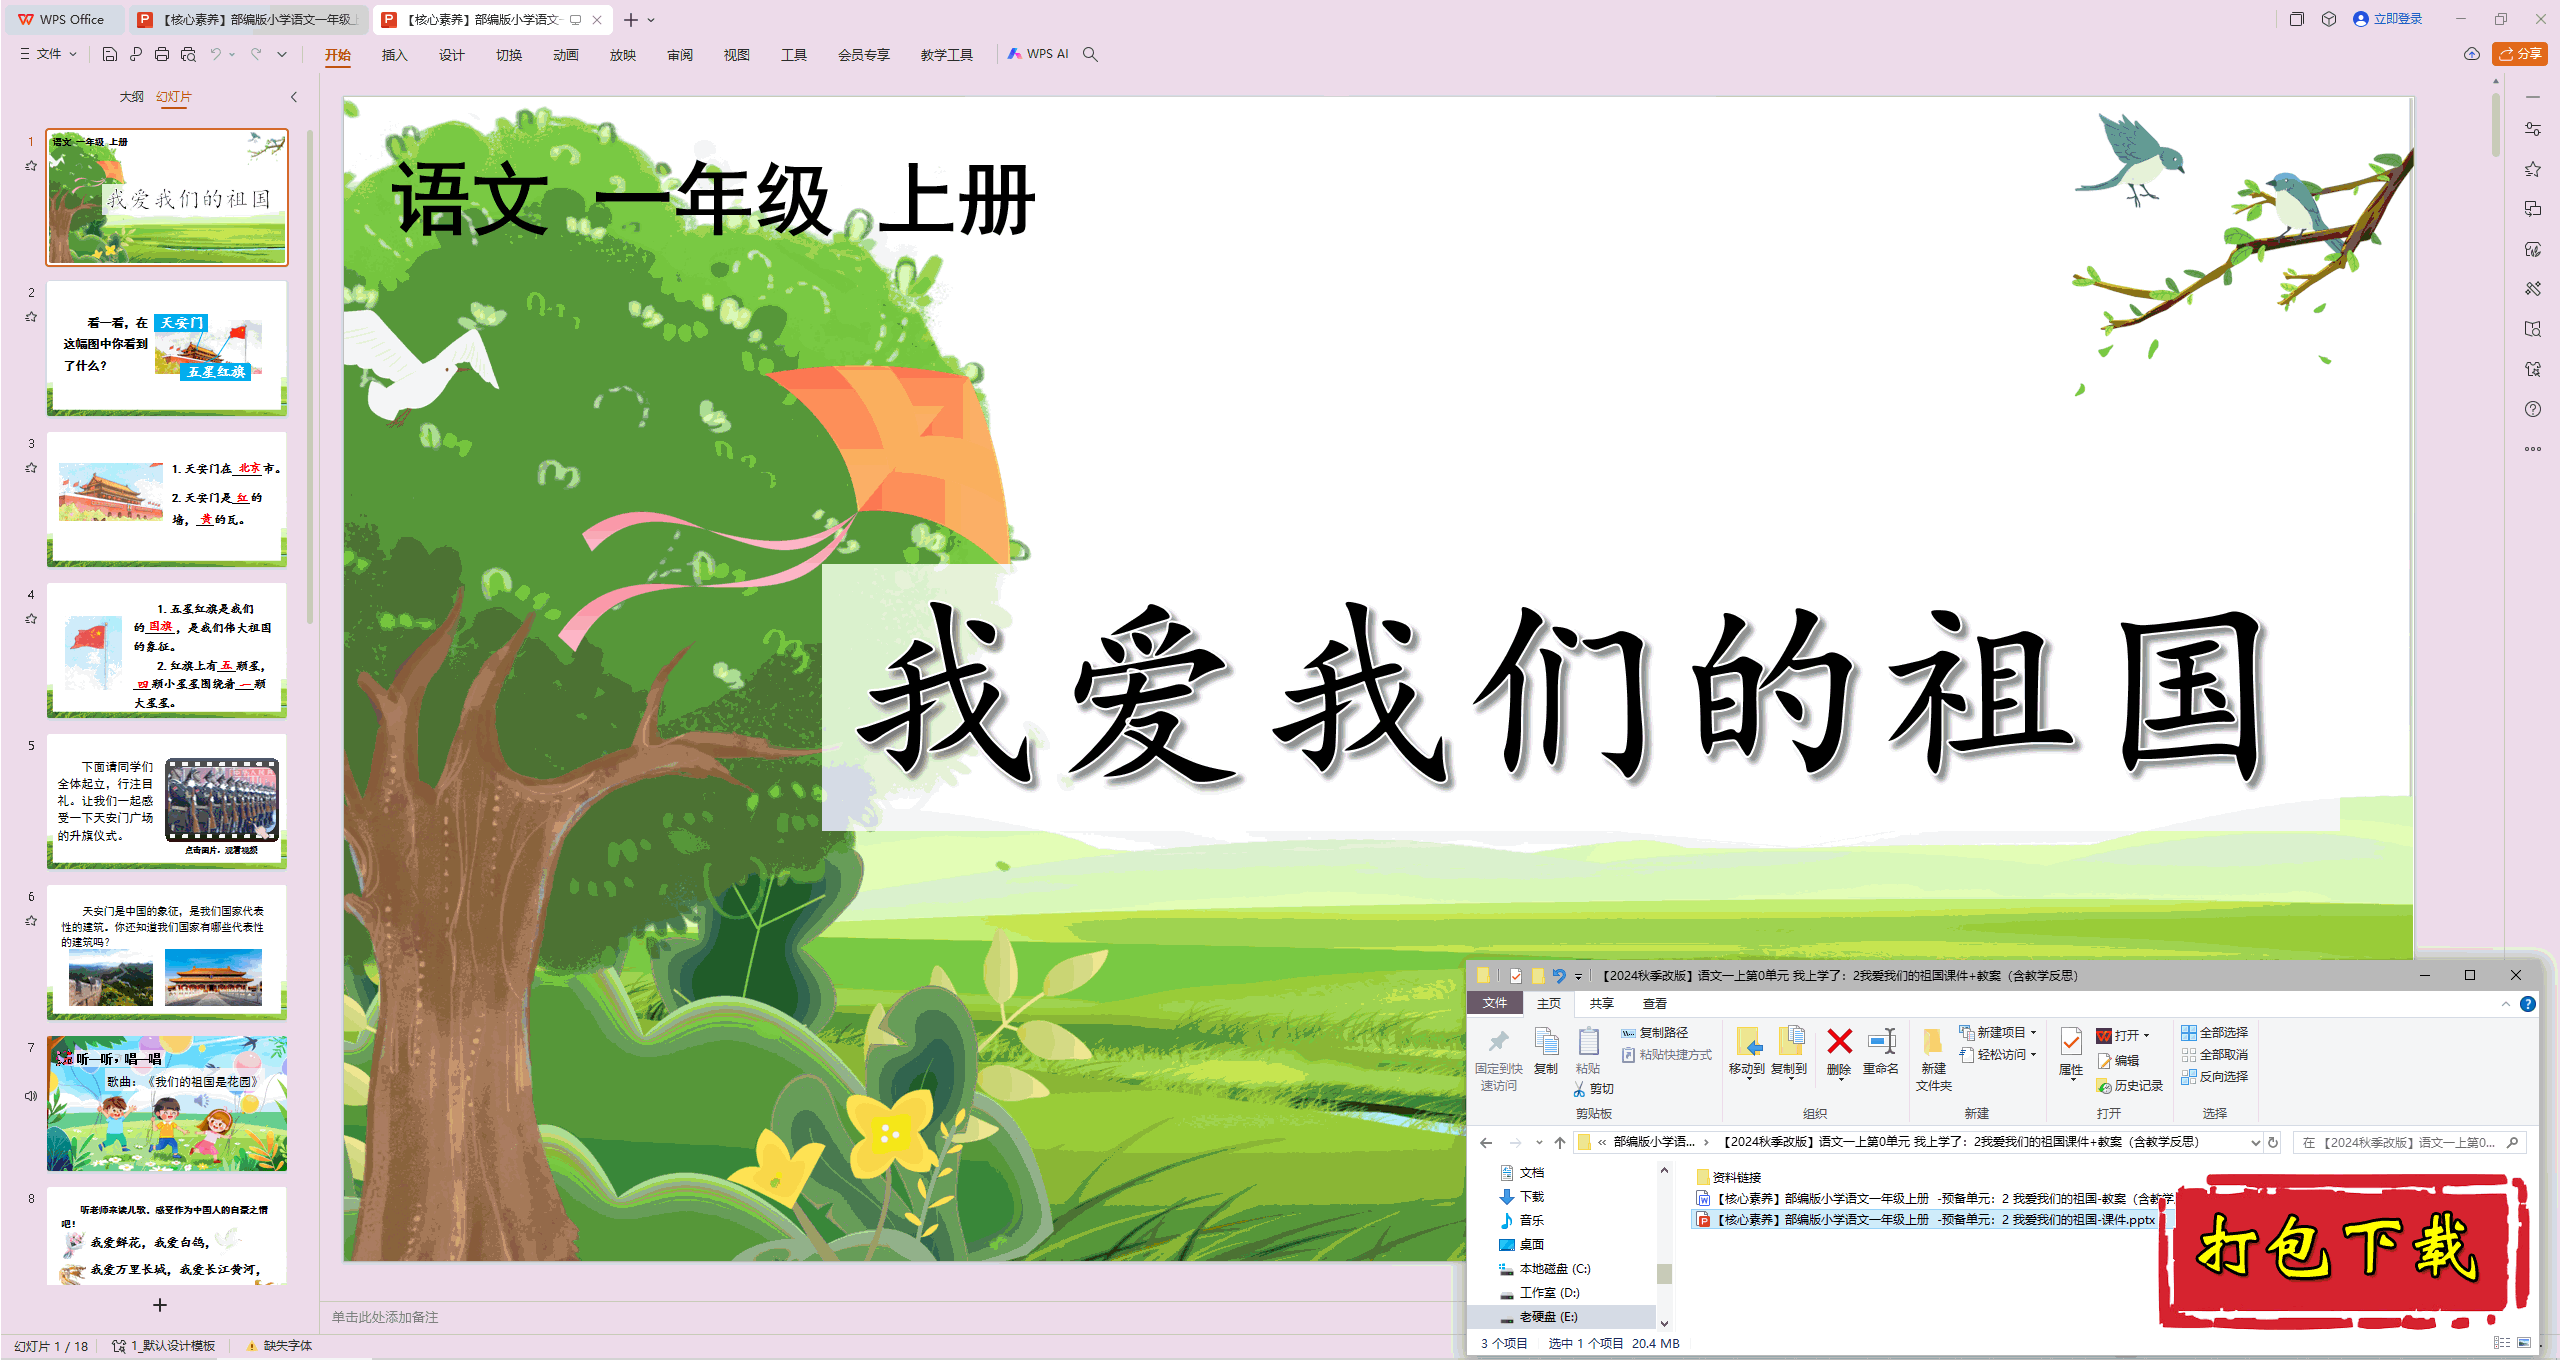Click Invert selection in Explorer ribbon
Screen dimensions: 2560x1360
[x=2214, y=1076]
